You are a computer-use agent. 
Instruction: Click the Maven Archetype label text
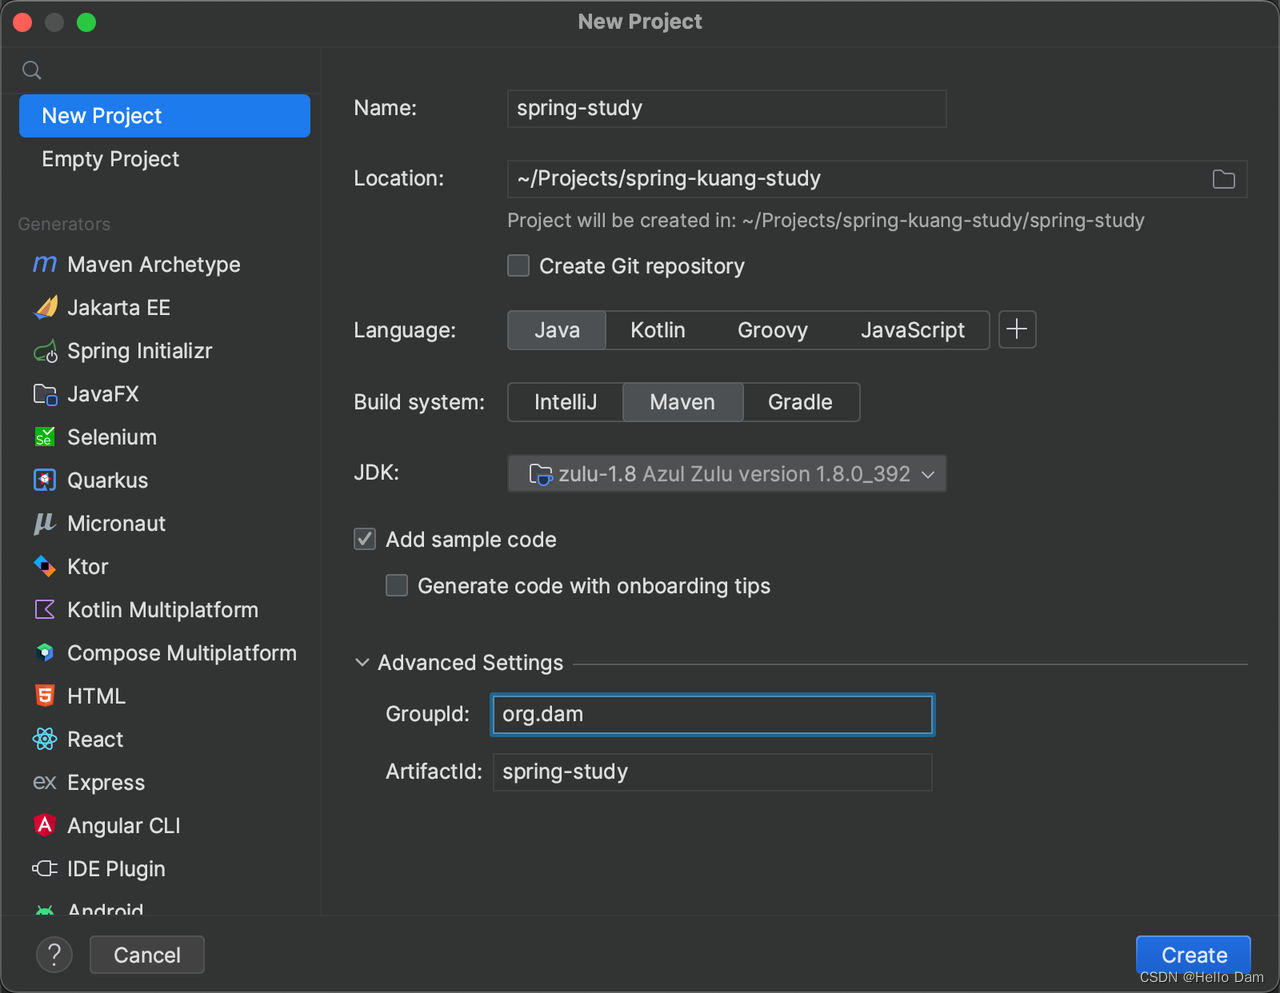pos(154,264)
